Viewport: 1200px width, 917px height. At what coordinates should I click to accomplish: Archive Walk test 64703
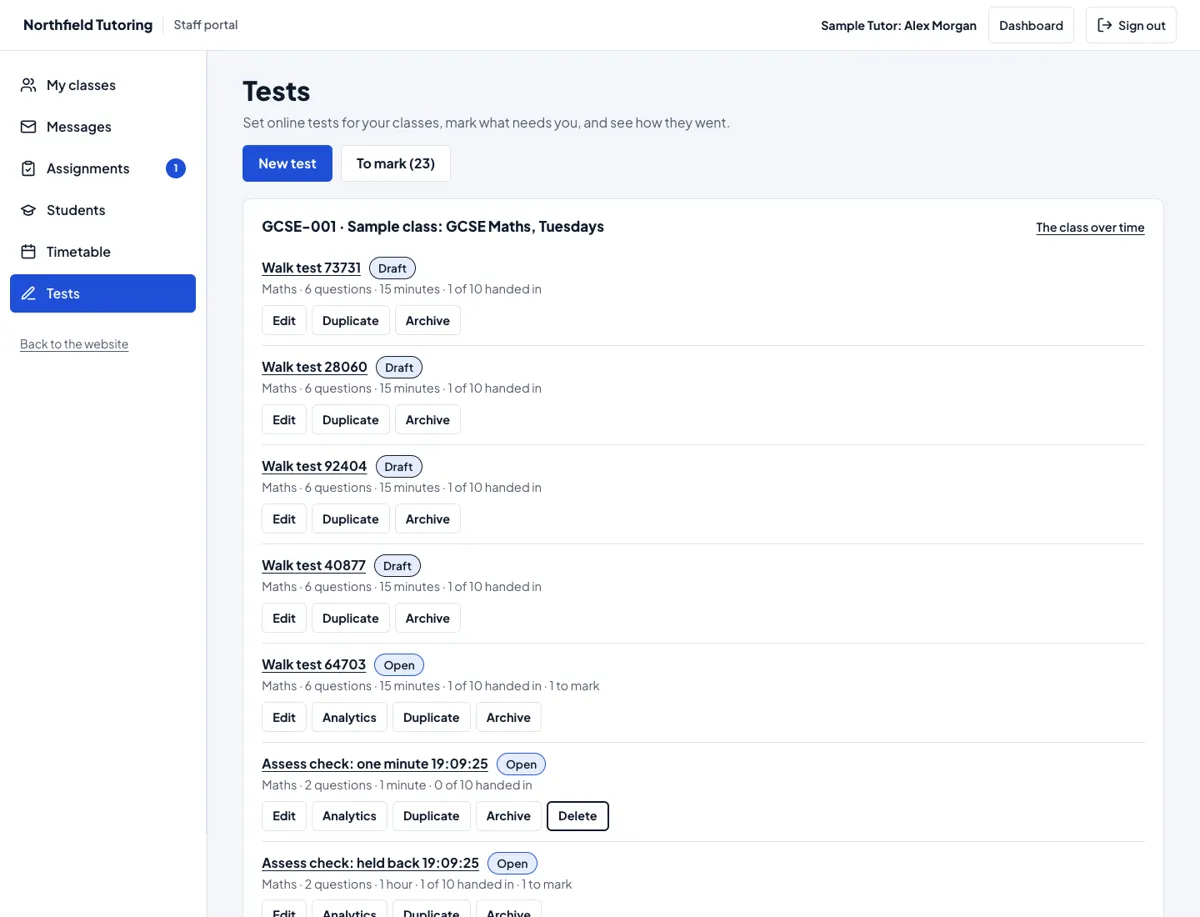point(508,717)
